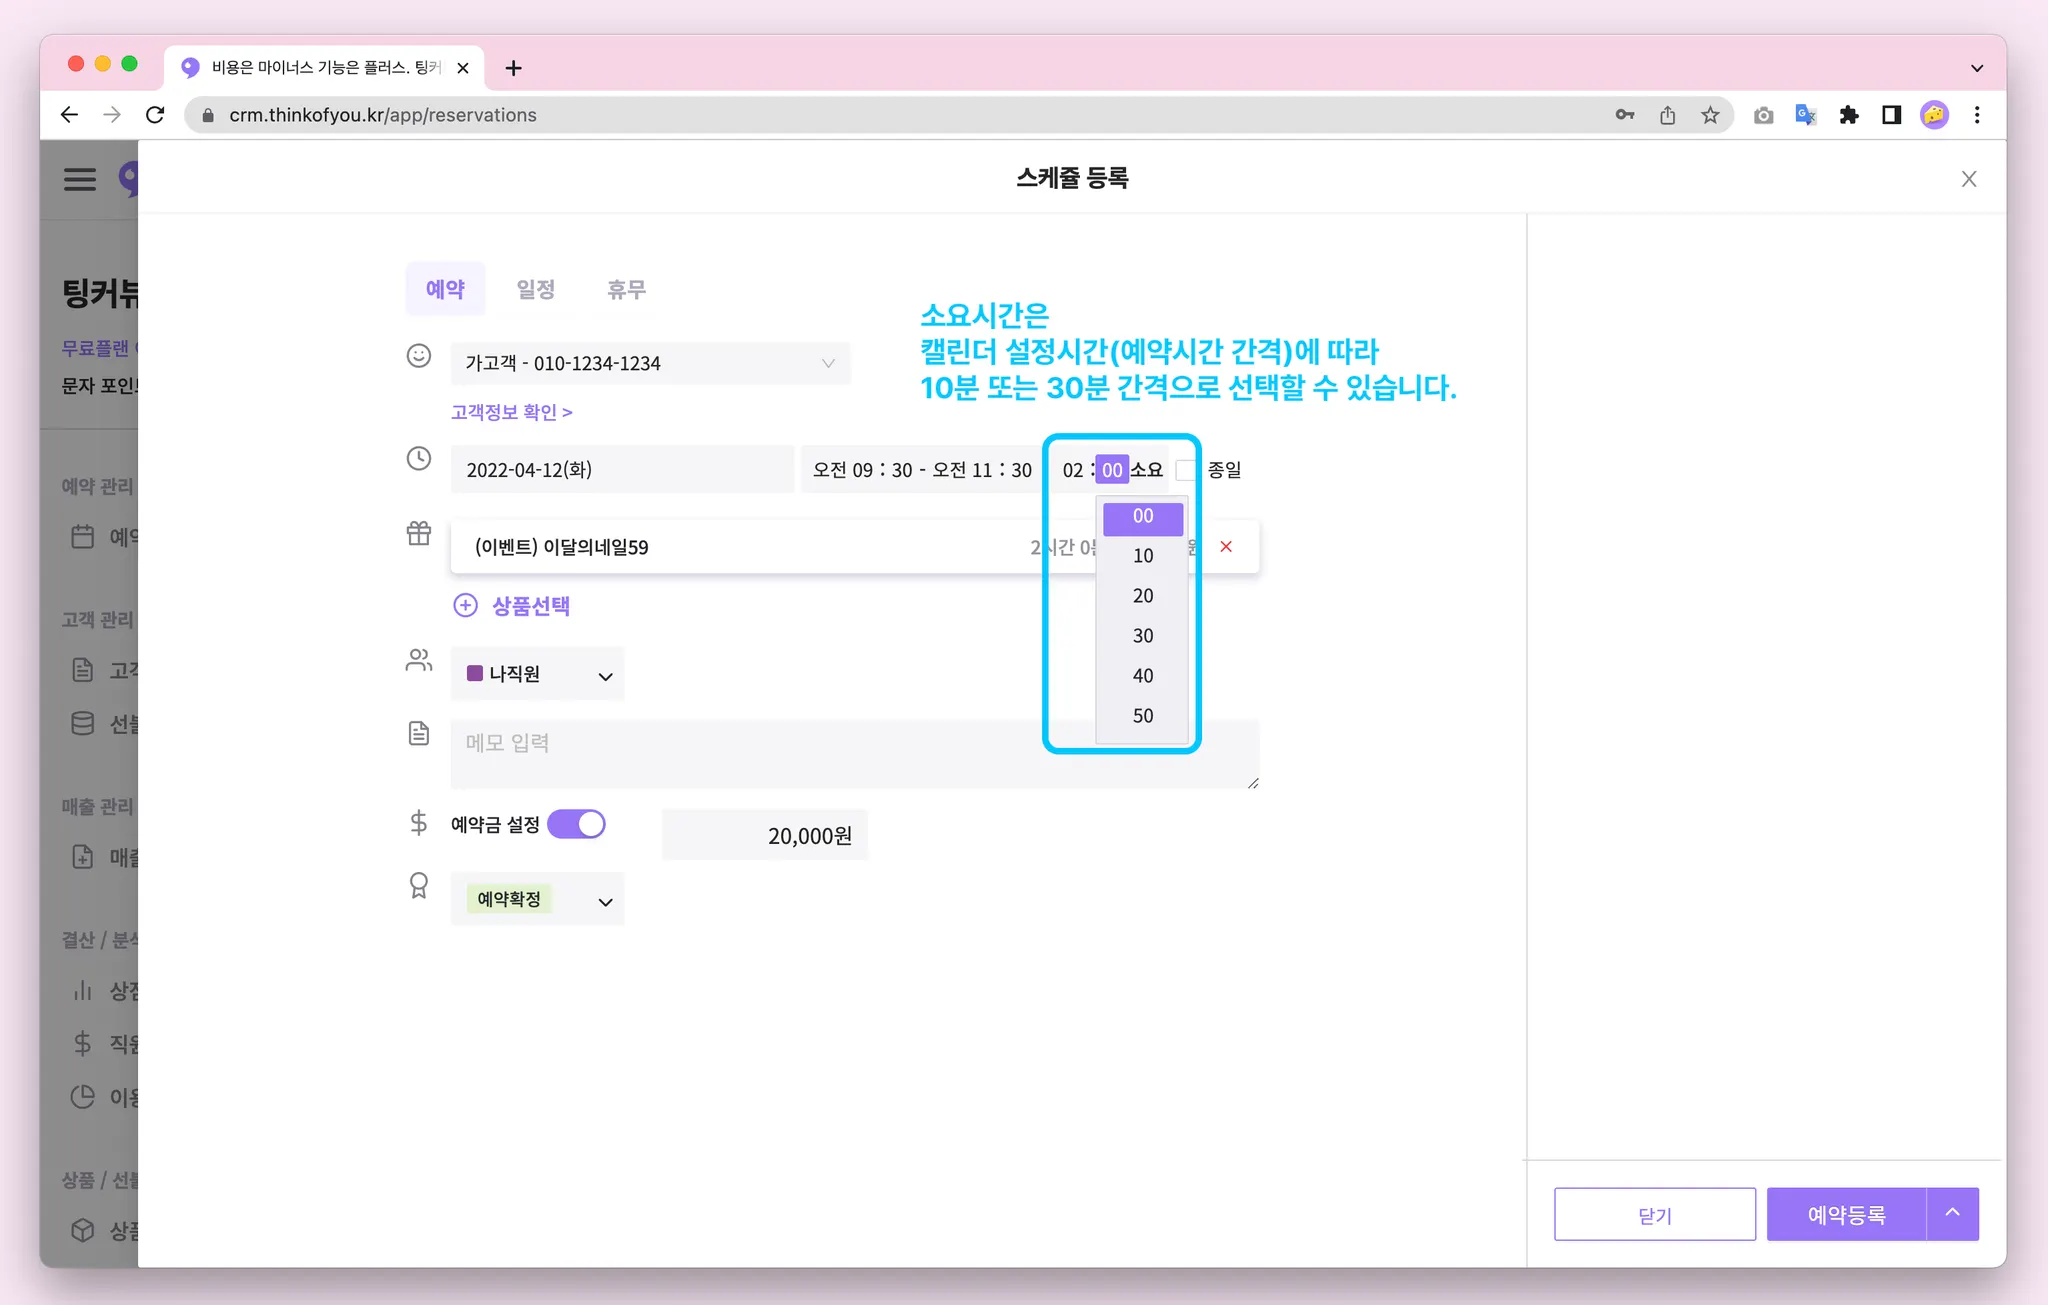Click the red X to remove 이달의네일59 product

[1226, 546]
